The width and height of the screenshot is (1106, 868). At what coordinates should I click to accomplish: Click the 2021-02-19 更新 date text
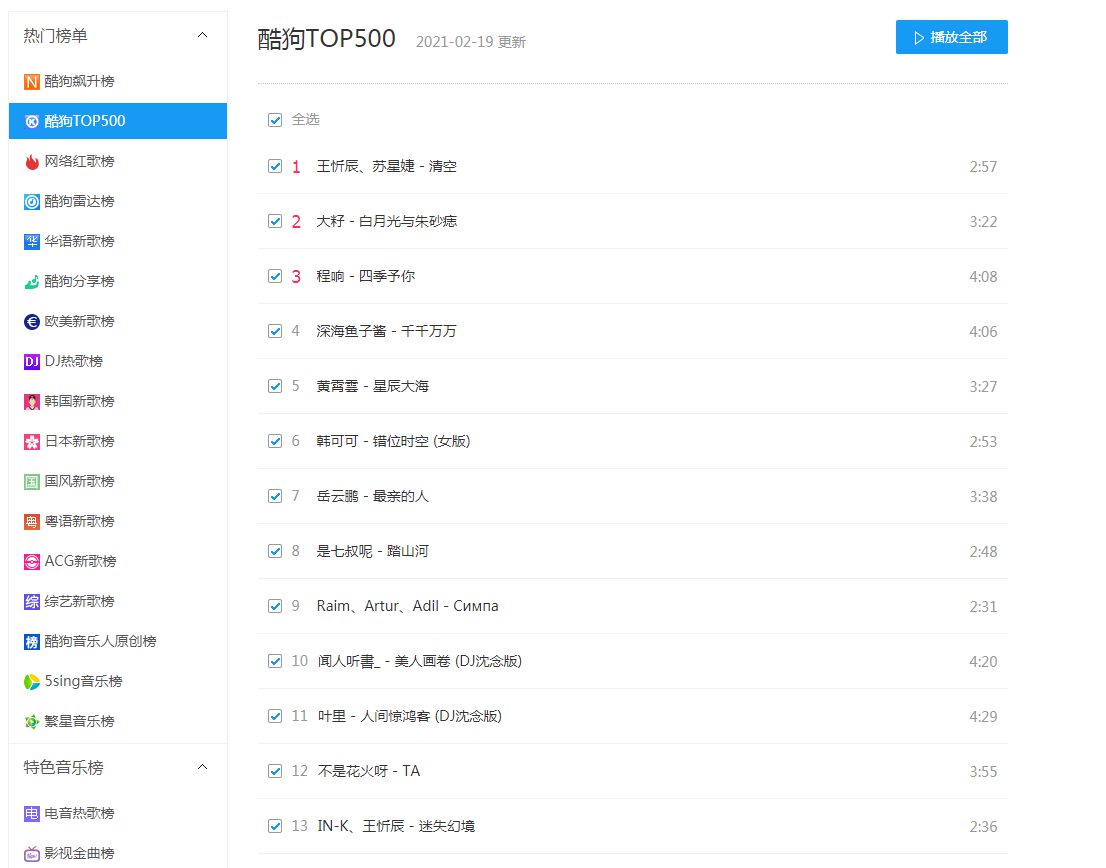(470, 42)
